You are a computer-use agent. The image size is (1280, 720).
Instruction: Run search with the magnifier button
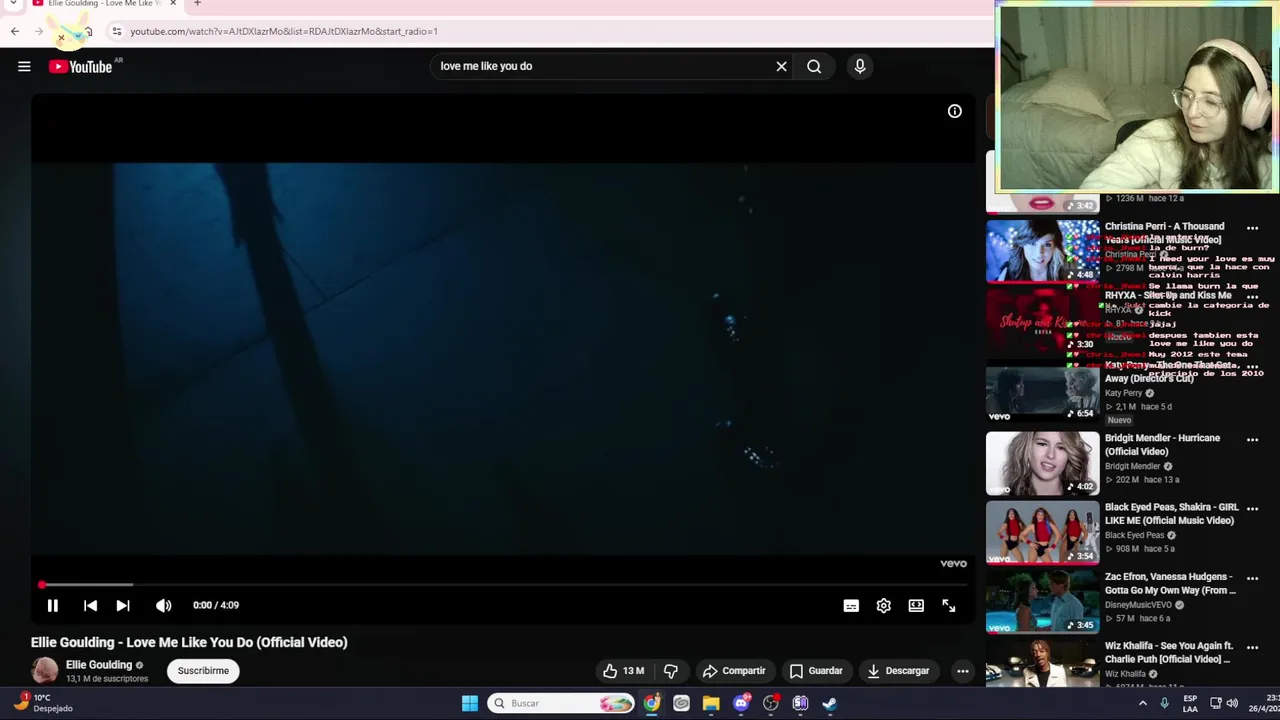pos(814,66)
